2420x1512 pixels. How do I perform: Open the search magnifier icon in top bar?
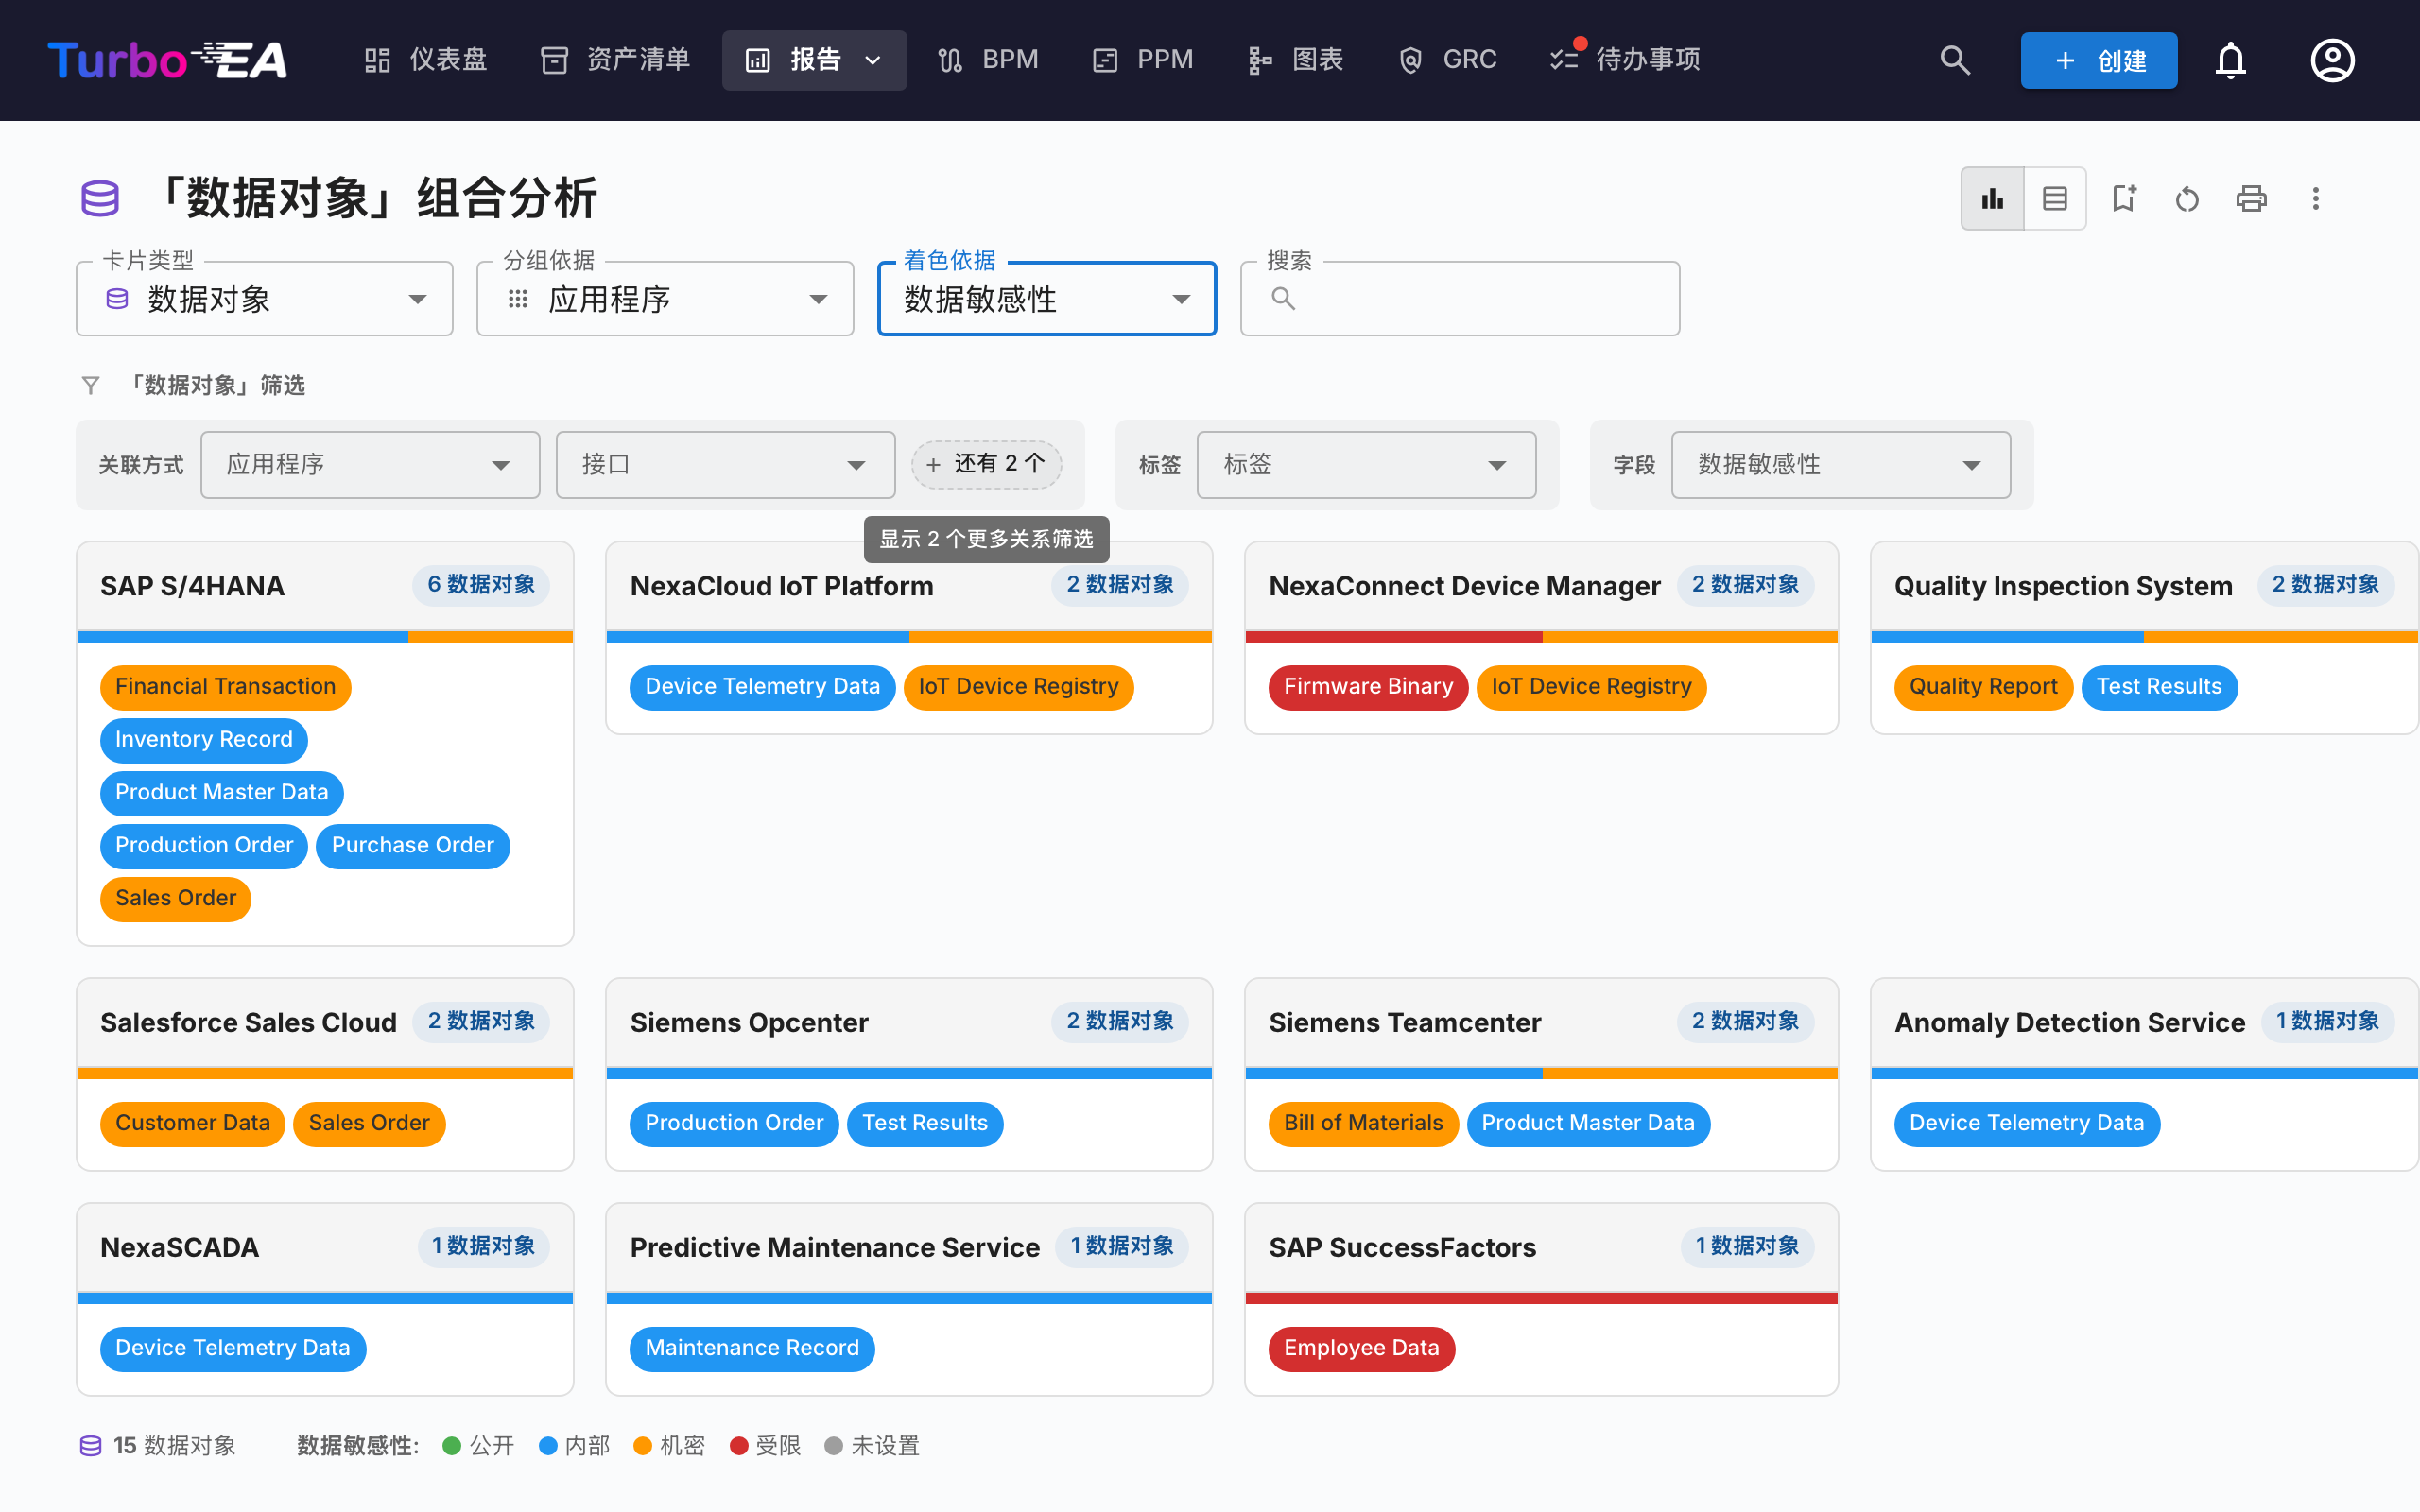(1955, 60)
